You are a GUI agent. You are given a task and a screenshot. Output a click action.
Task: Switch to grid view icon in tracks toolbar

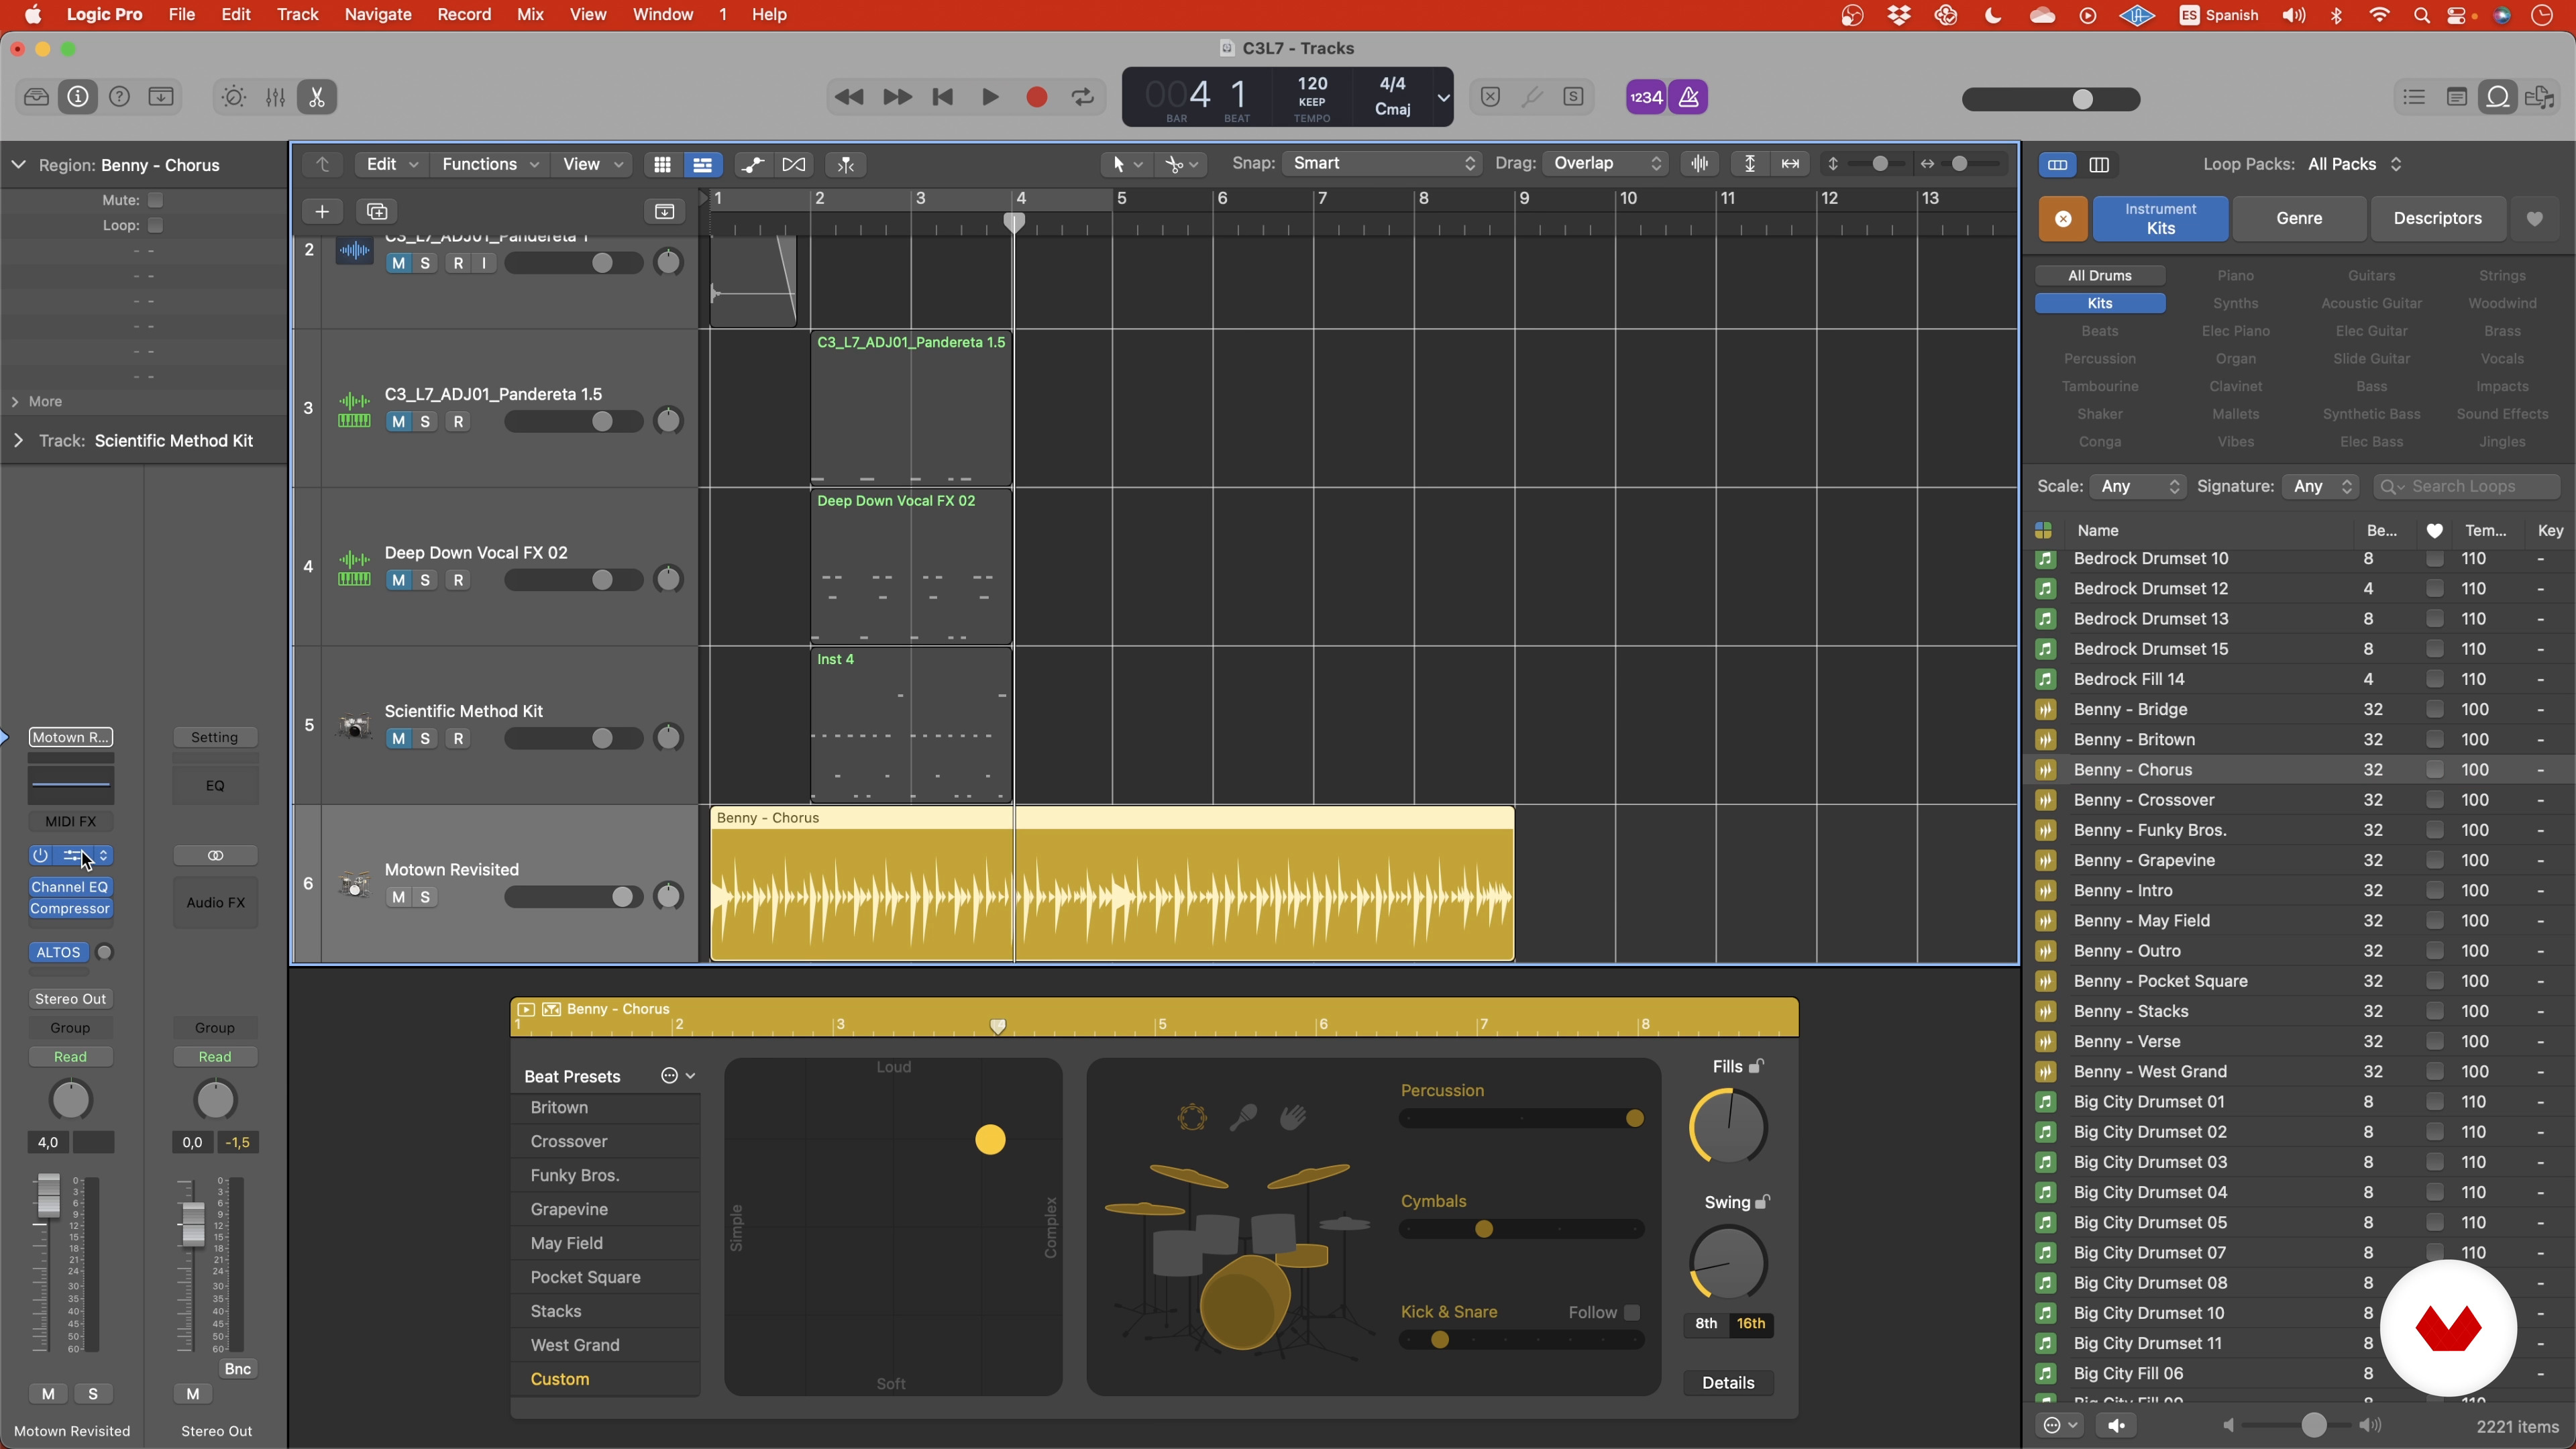pyautogui.click(x=662, y=164)
